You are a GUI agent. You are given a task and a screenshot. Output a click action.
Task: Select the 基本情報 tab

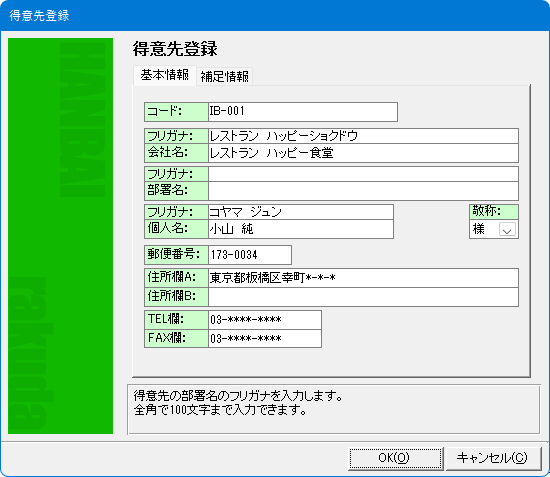(165, 75)
